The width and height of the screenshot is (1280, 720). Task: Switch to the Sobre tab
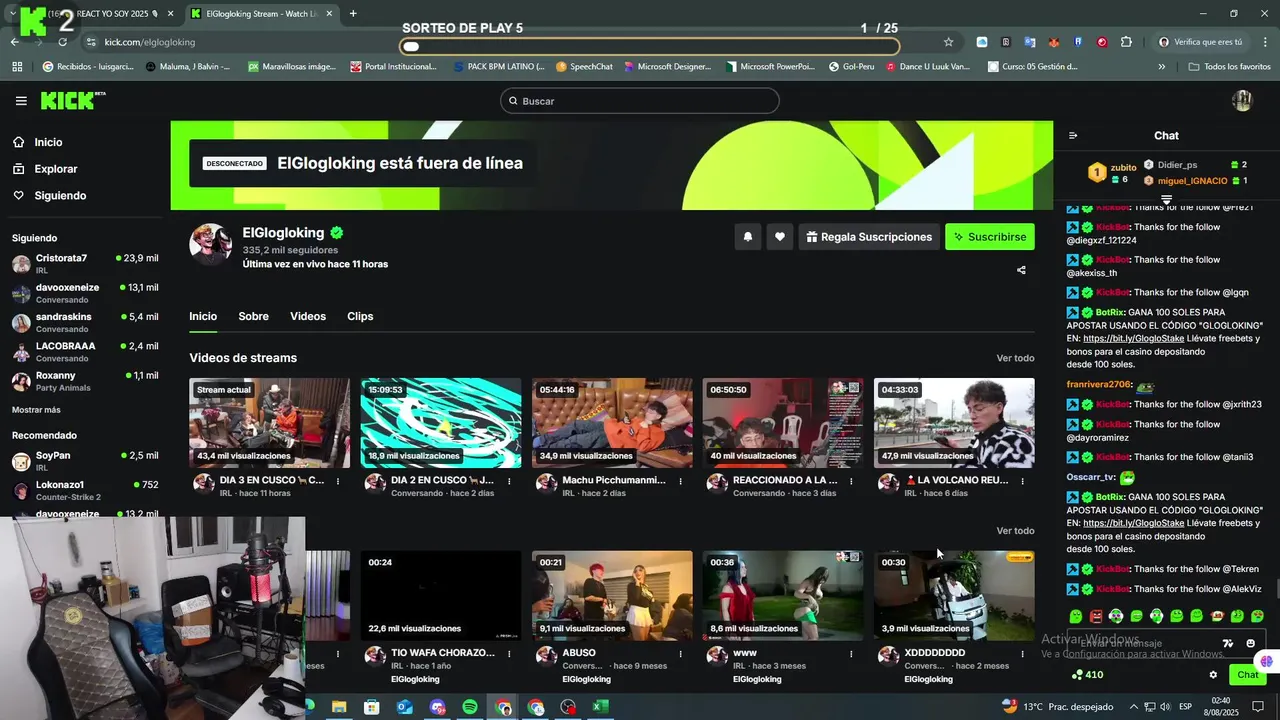click(x=253, y=316)
